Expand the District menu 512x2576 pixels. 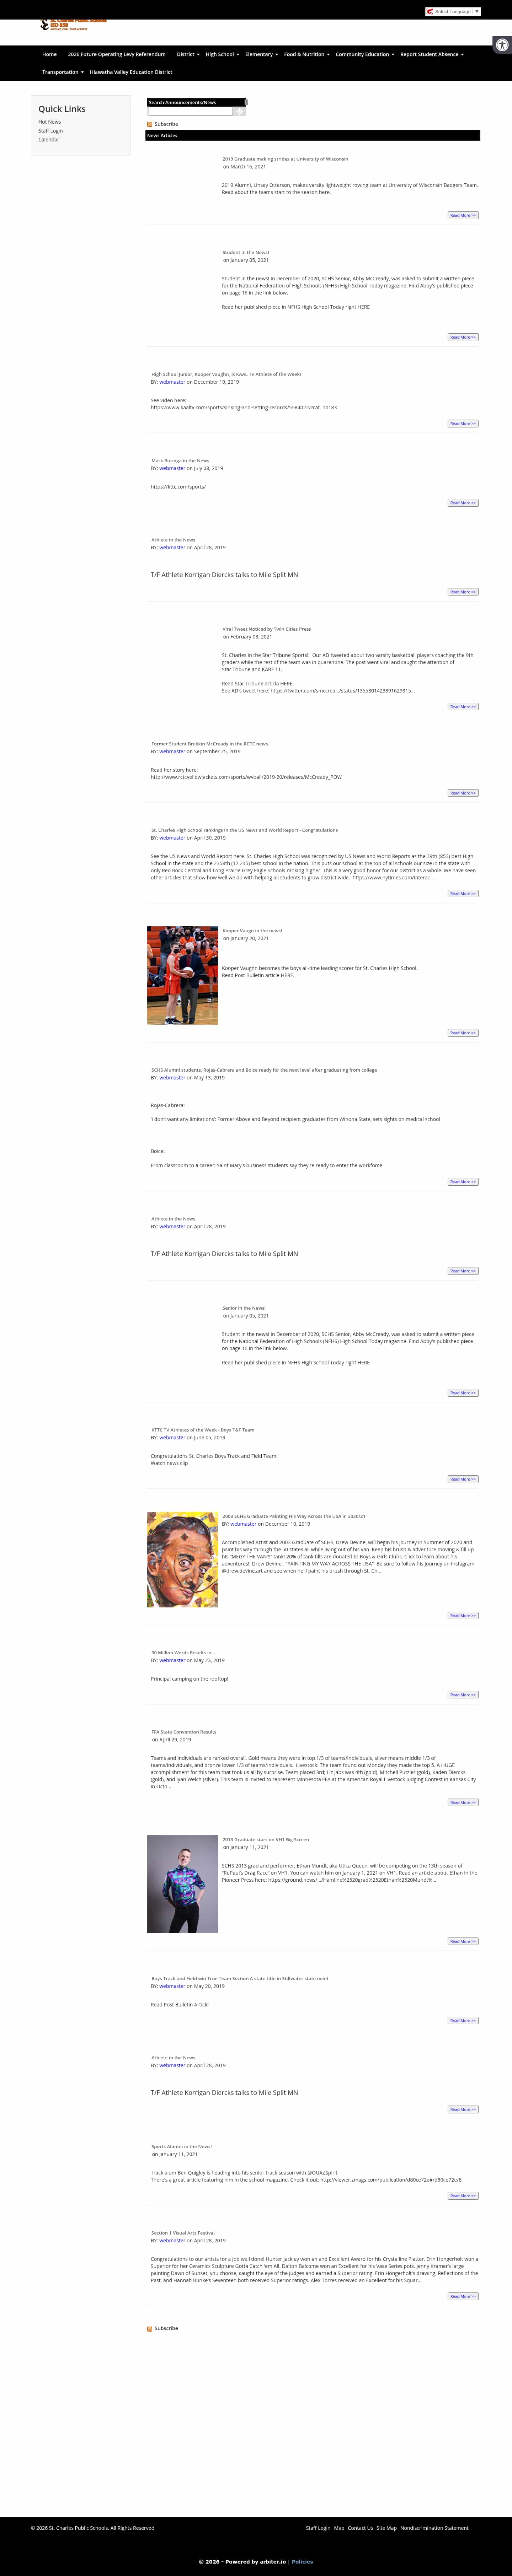188,54
